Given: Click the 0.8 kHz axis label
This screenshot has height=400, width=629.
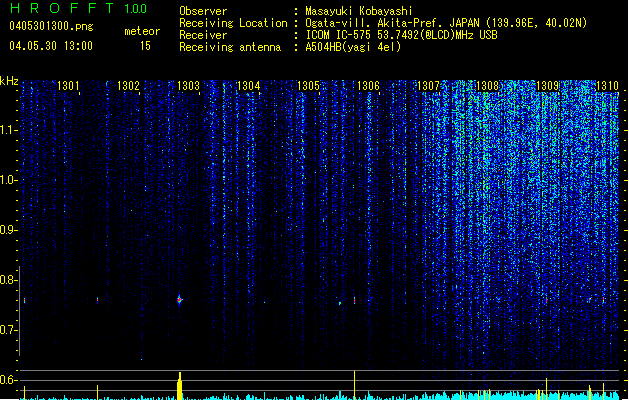Looking at the screenshot, I should pos(8,280).
